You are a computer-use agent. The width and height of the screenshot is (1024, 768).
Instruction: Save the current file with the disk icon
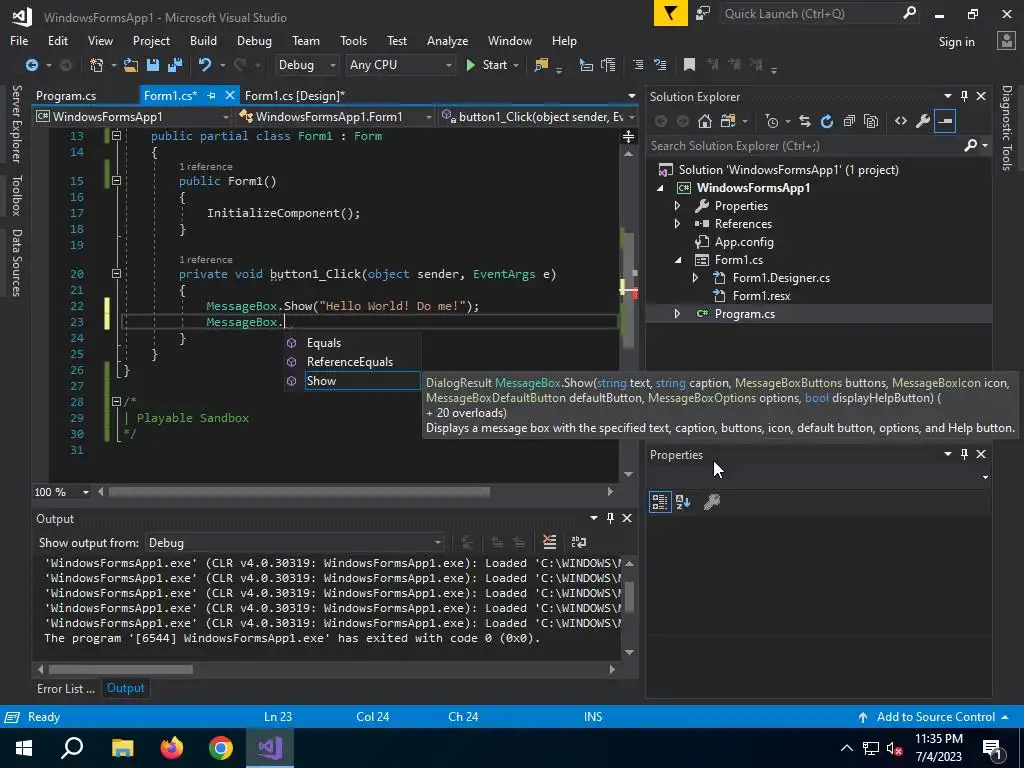[153, 65]
